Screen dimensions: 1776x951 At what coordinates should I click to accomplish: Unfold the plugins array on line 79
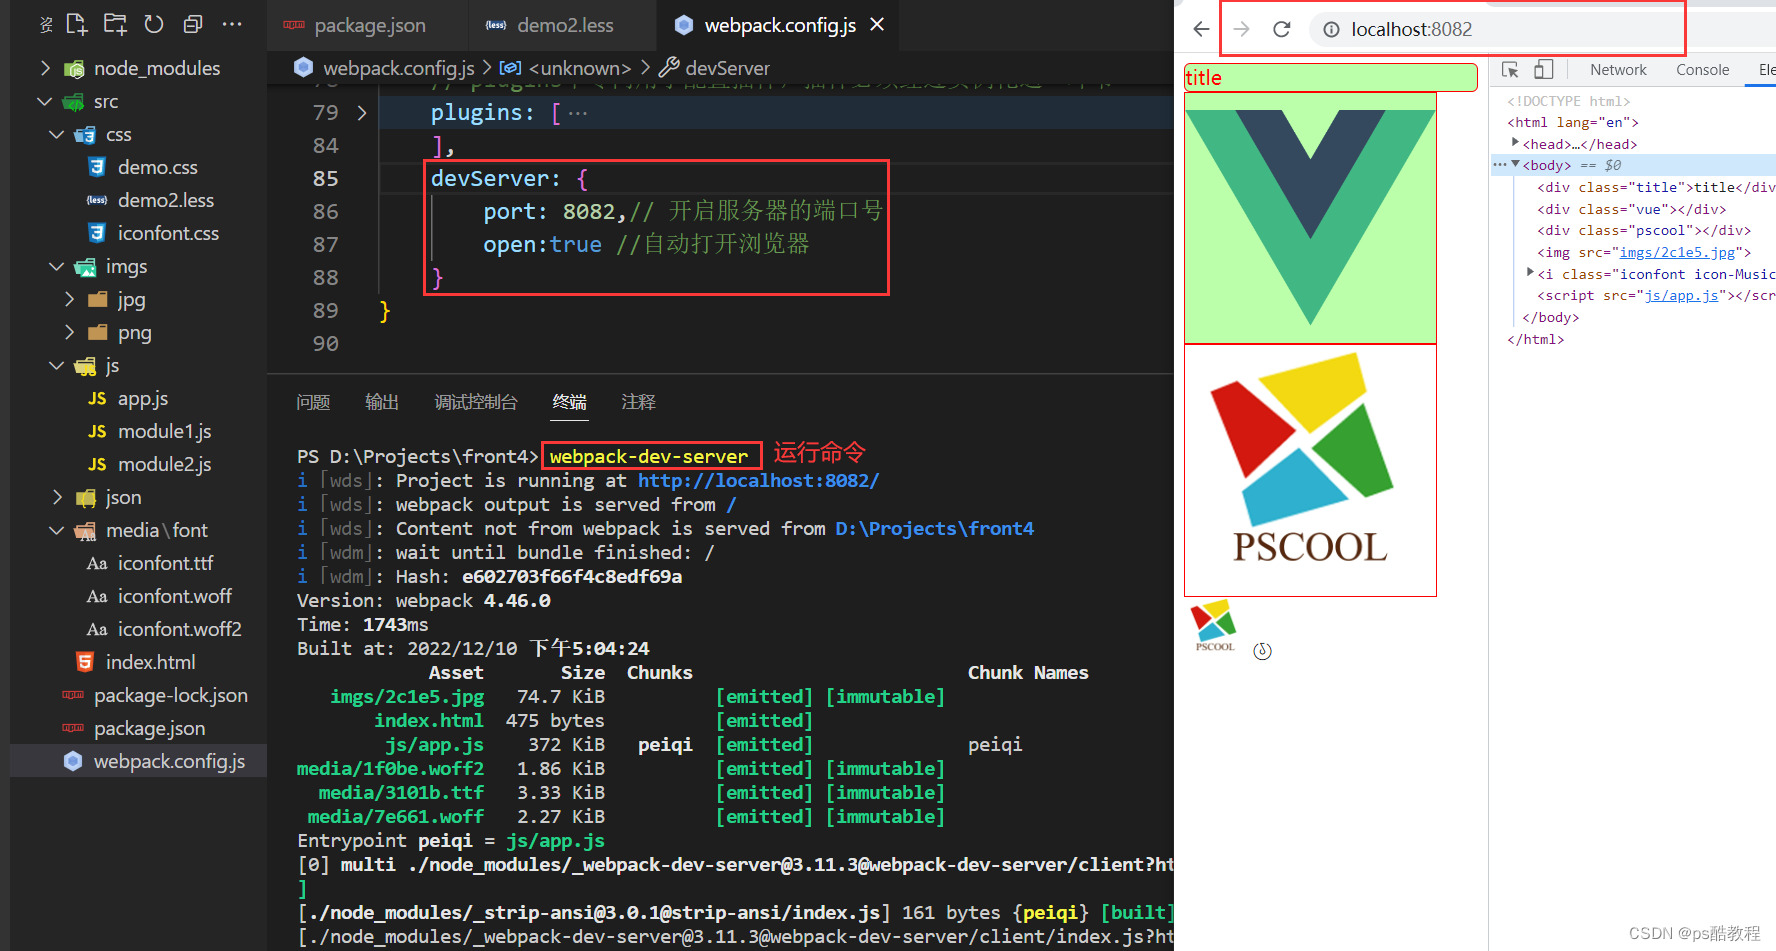pyautogui.click(x=362, y=113)
